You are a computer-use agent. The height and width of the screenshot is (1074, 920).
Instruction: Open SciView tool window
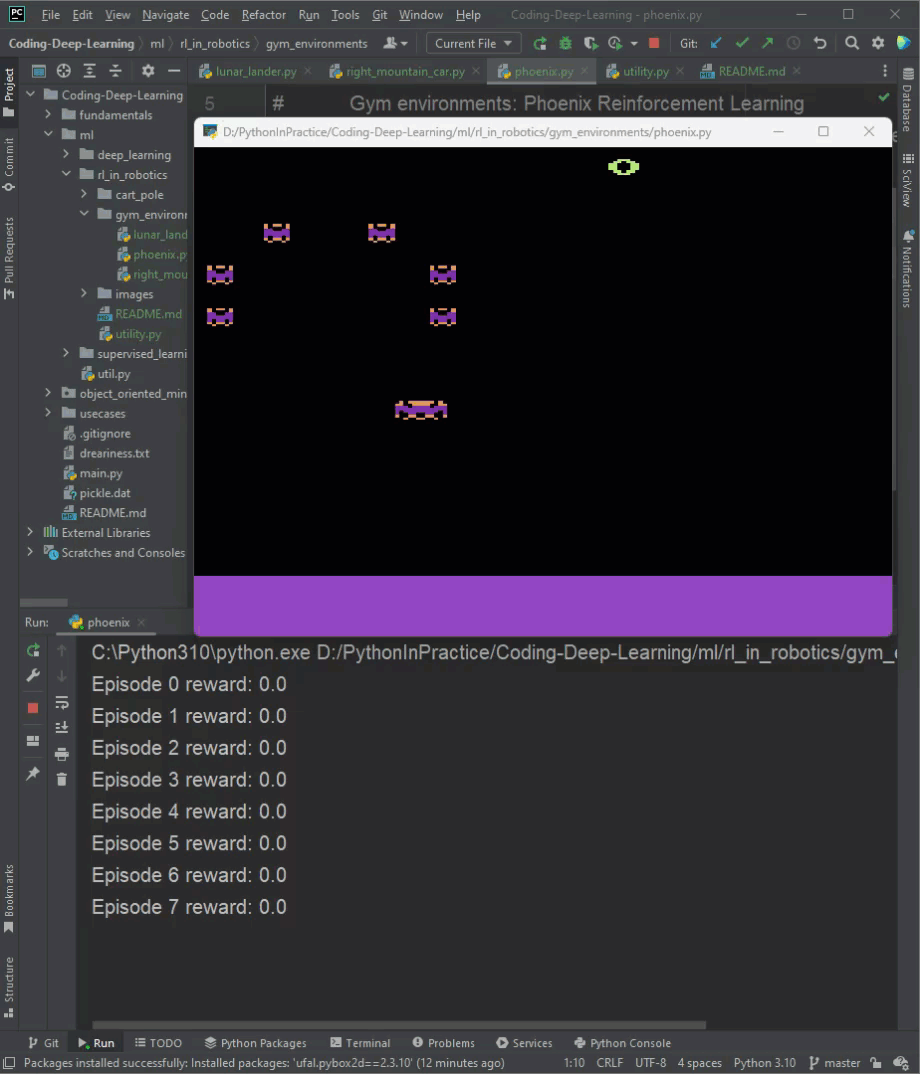coord(908,179)
